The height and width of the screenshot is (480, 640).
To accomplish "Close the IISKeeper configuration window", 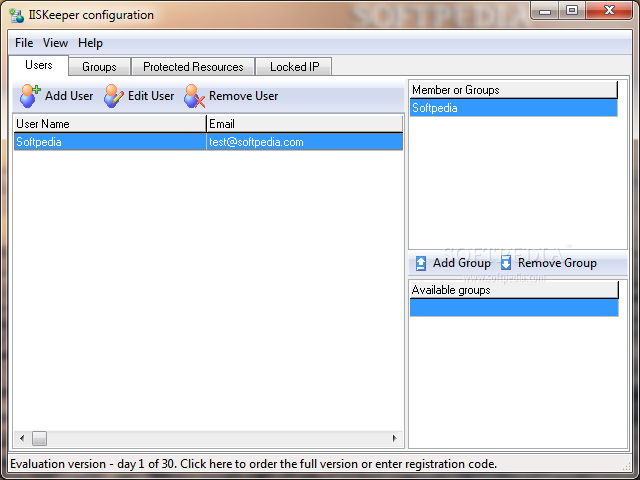I will pyautogui.click(x=609, y=11).
